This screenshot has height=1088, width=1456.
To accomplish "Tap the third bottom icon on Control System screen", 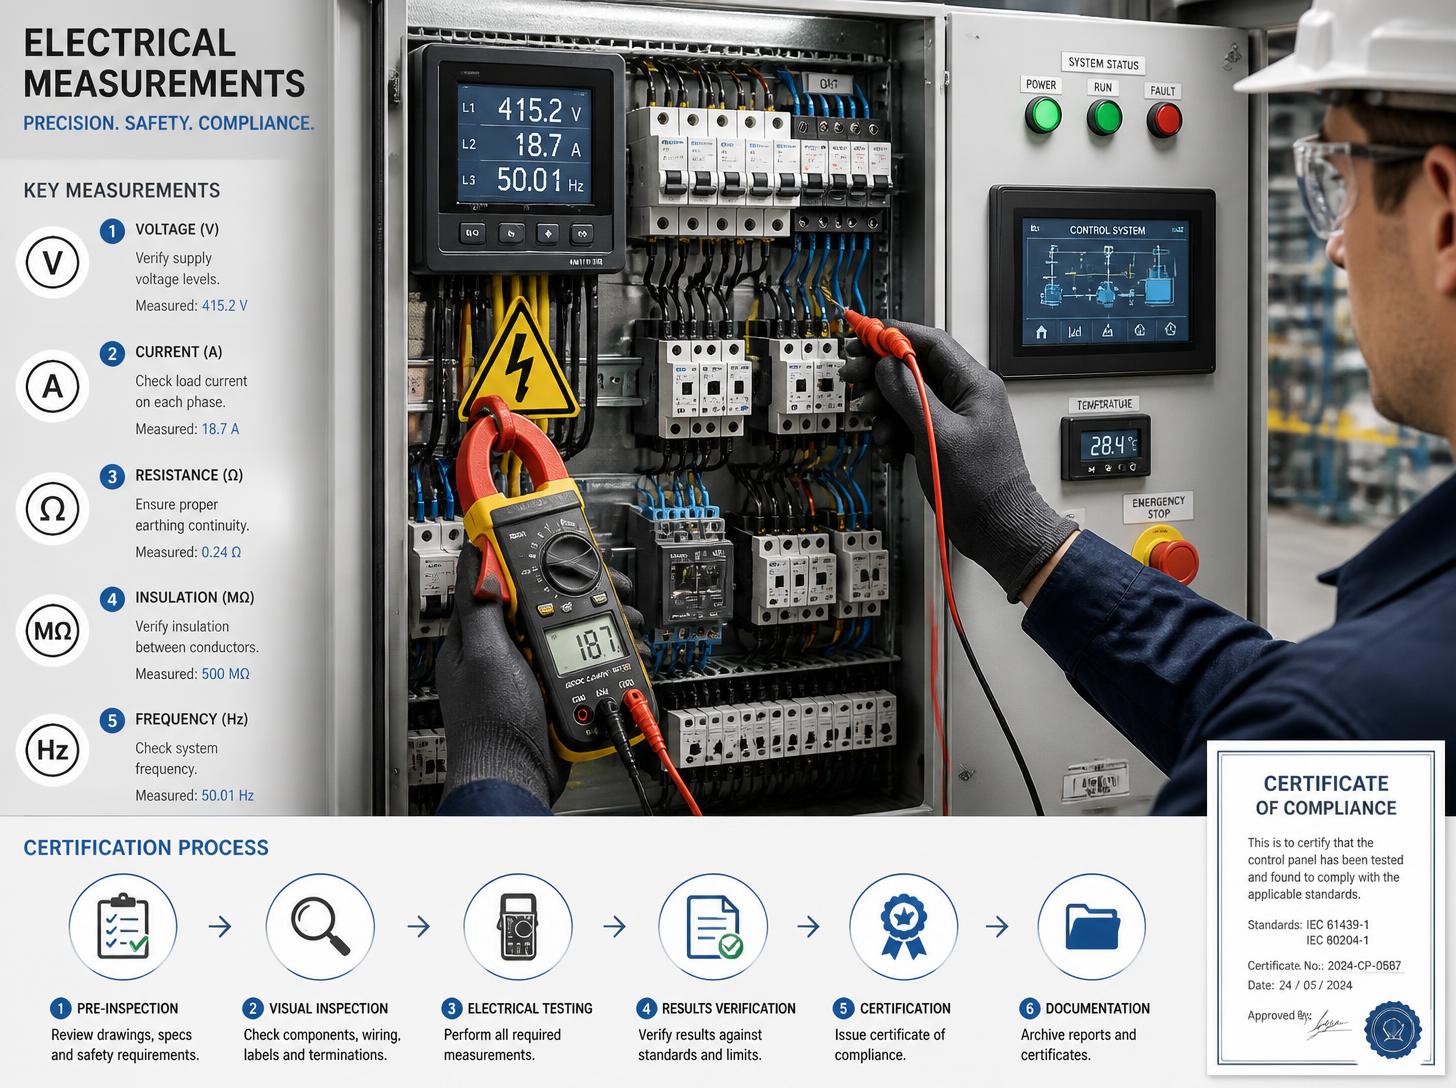I will click(1107, 331).
